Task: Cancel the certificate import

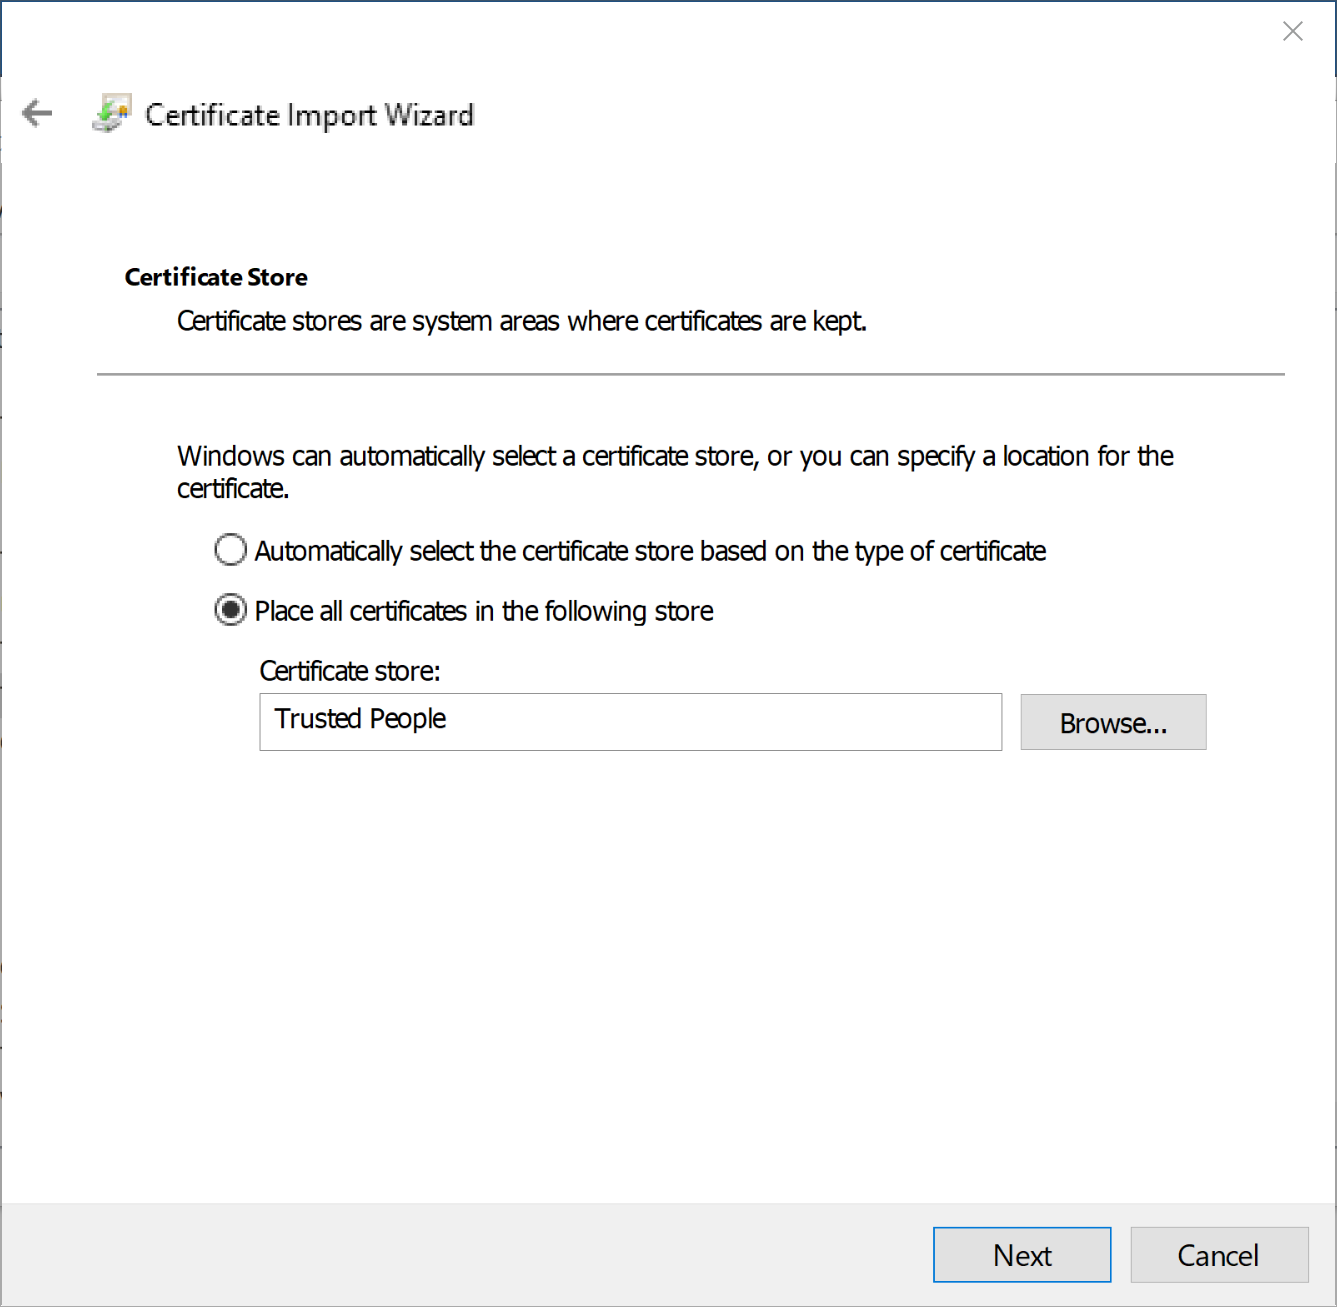Action: point(1219,1254)
